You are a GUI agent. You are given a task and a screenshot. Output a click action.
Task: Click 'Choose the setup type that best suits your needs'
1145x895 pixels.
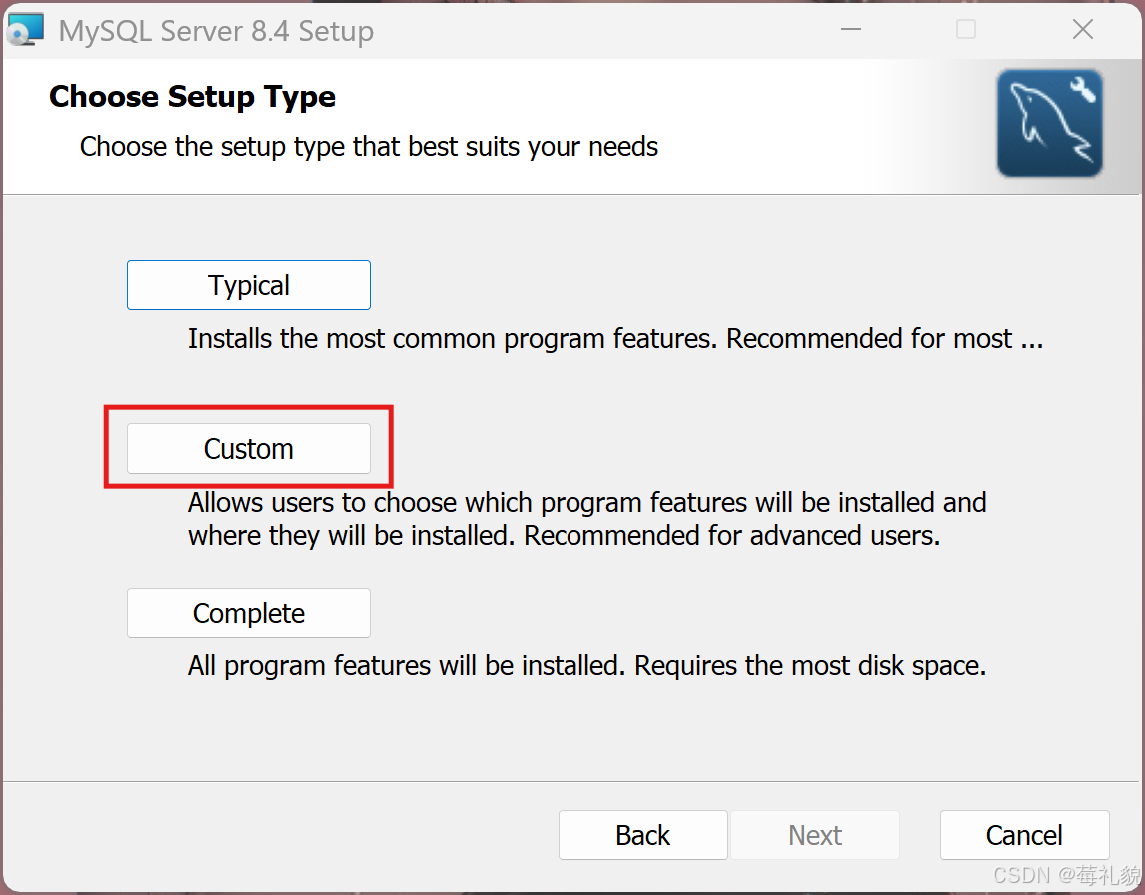(369, 147)
